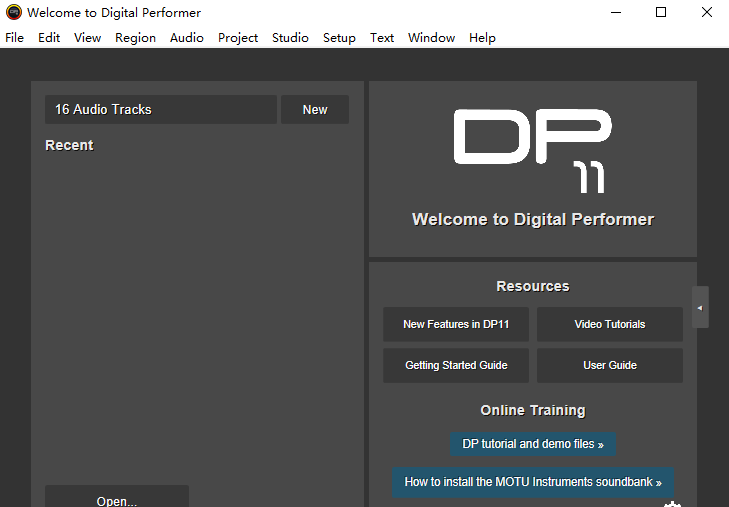Viewport: 729px width, 507px height.
Task: Click the Recent heading
Action: point(69,145)
